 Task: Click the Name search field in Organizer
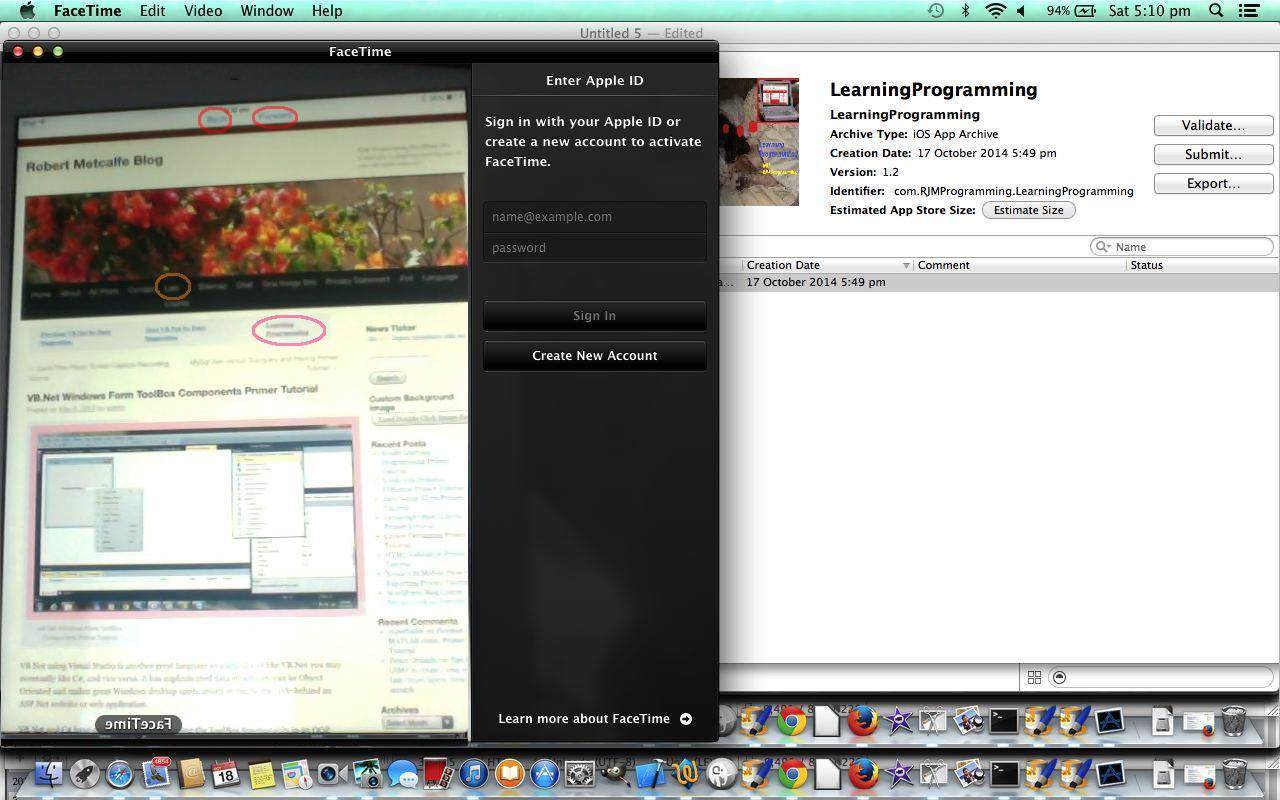[1182, 247]
